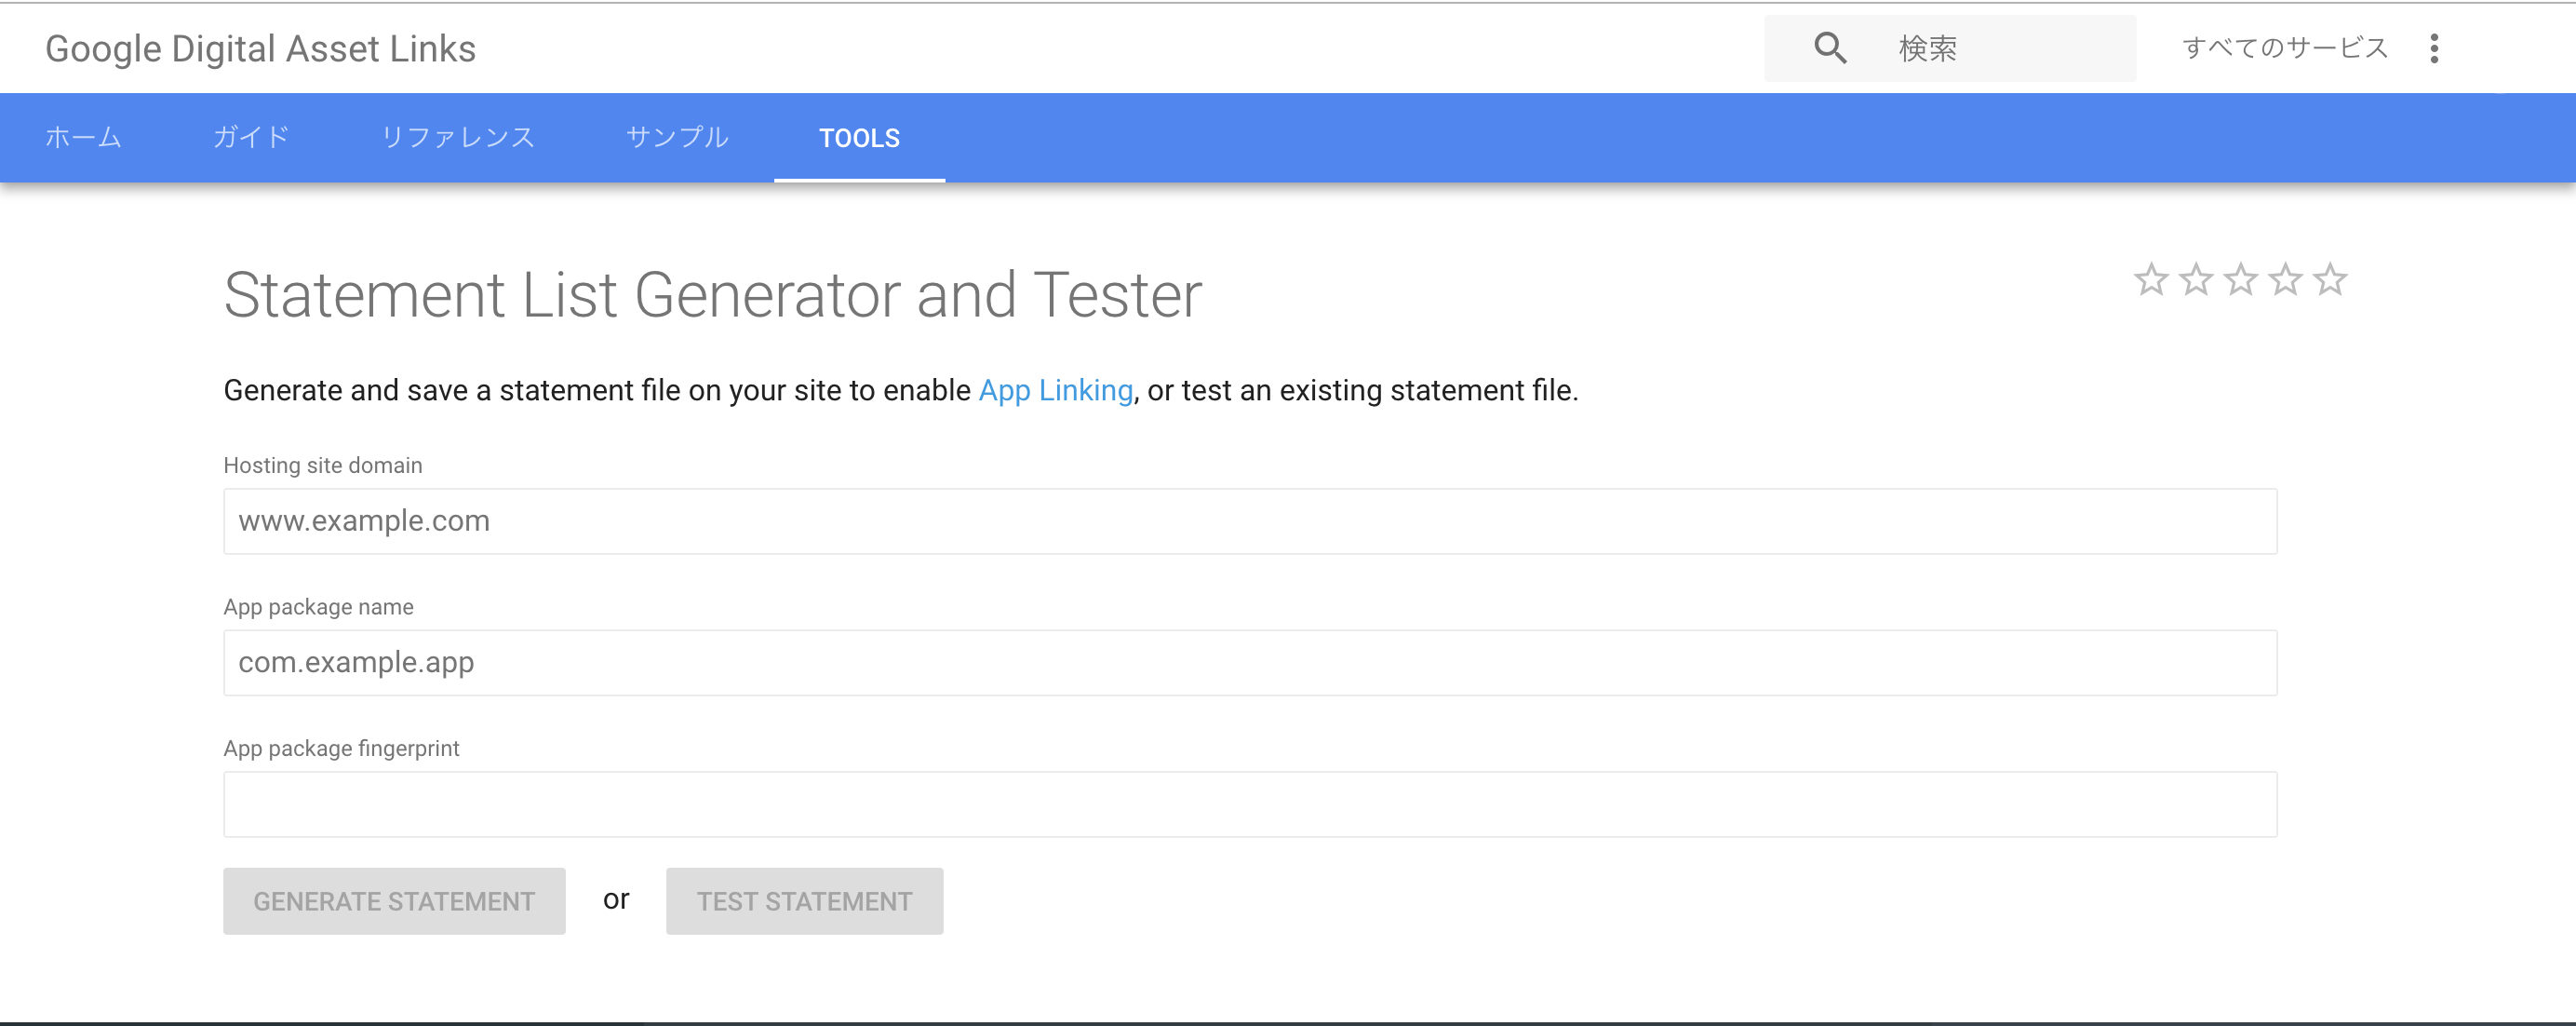Screen dimensions: 2576x1026
Task: Rate the page with the first star
Action: pos(2152,283)
